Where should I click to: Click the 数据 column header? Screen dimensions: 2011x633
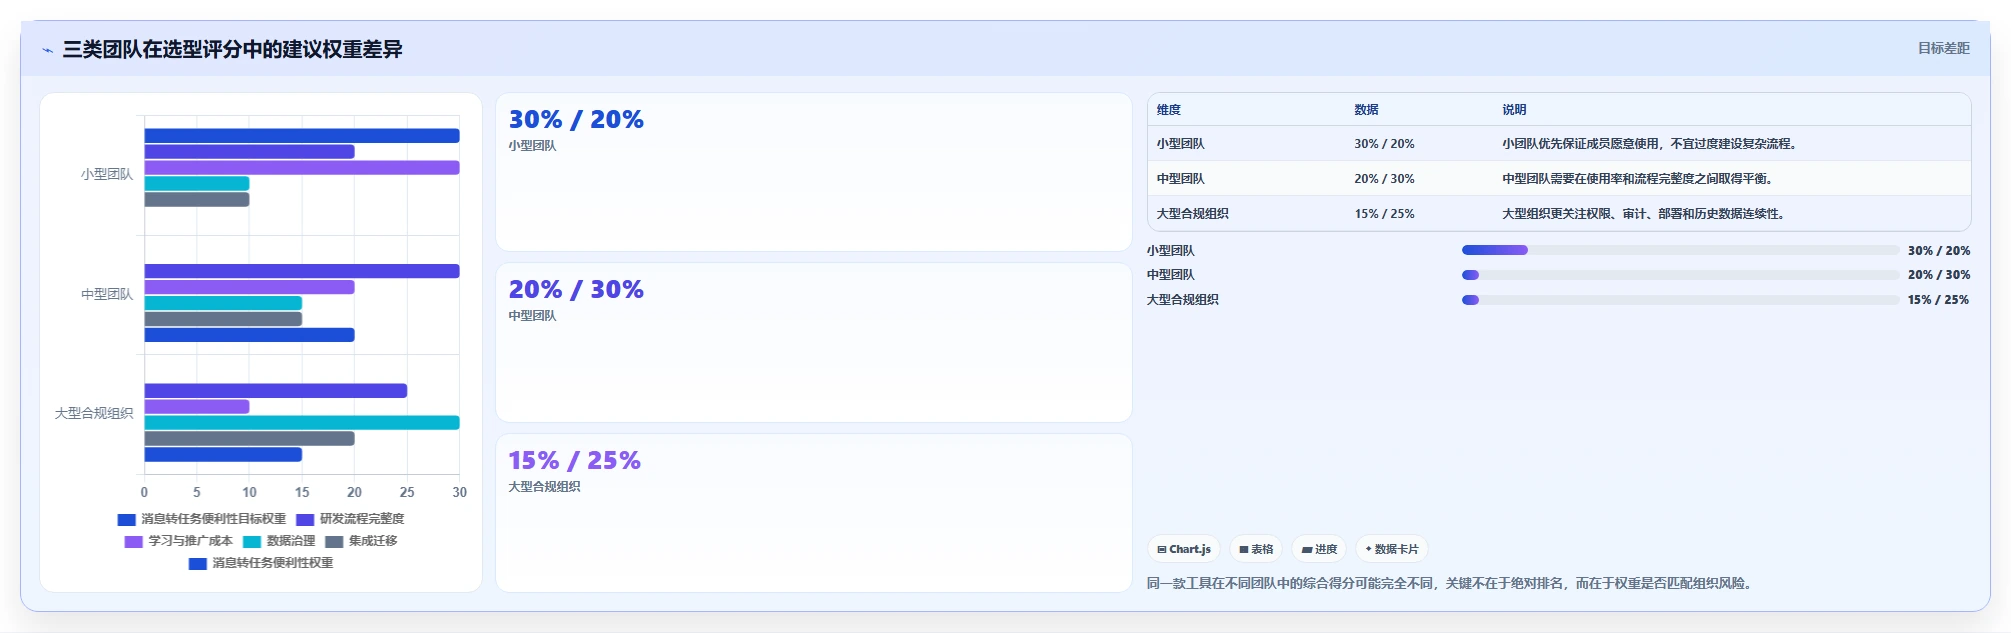tap(1367, 110)
